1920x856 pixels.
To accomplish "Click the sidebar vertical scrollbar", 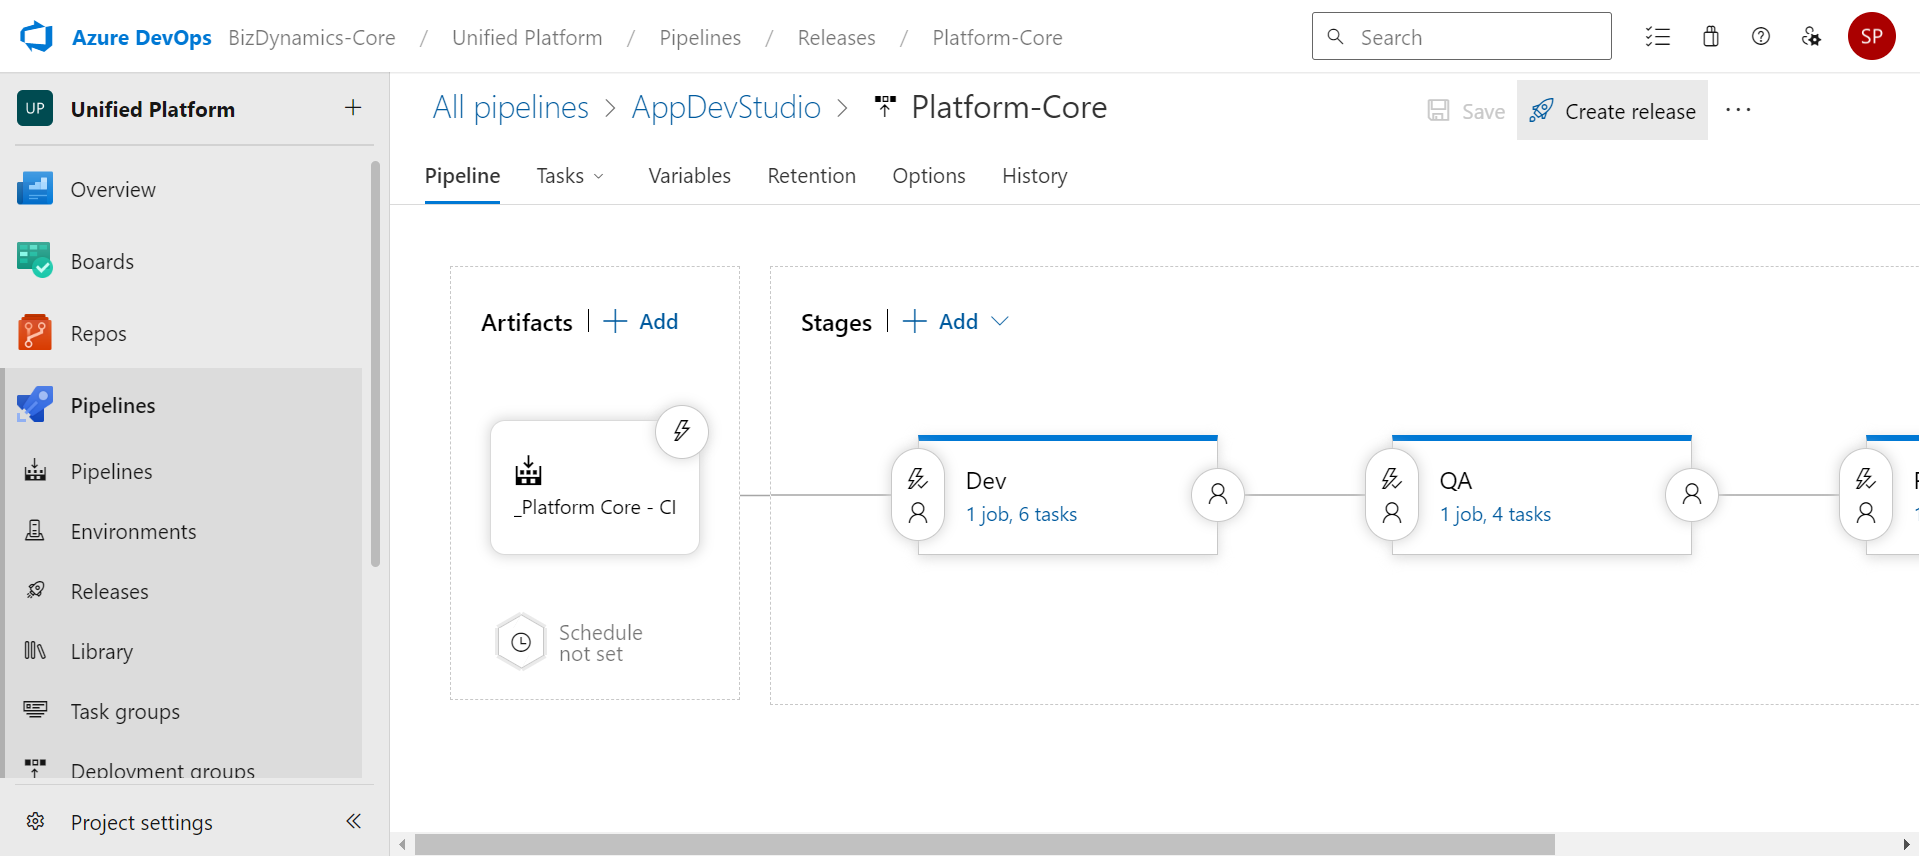I will click(x=375, y=364).
